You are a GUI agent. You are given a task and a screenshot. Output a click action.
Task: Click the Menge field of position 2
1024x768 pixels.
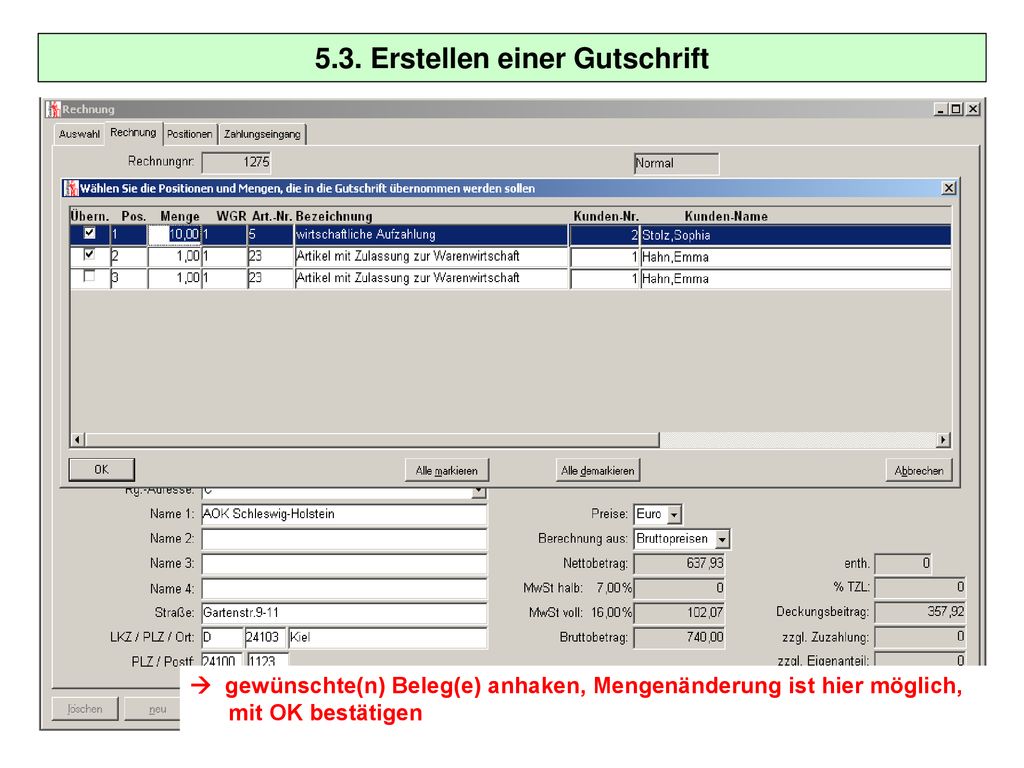[x=174, y=256]
